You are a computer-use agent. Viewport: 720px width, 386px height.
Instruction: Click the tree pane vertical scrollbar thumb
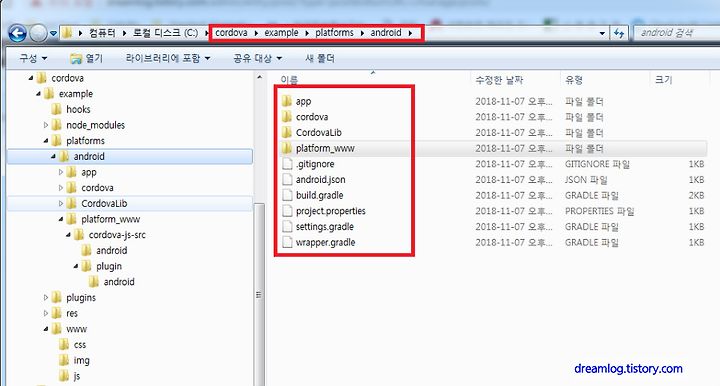259,294
